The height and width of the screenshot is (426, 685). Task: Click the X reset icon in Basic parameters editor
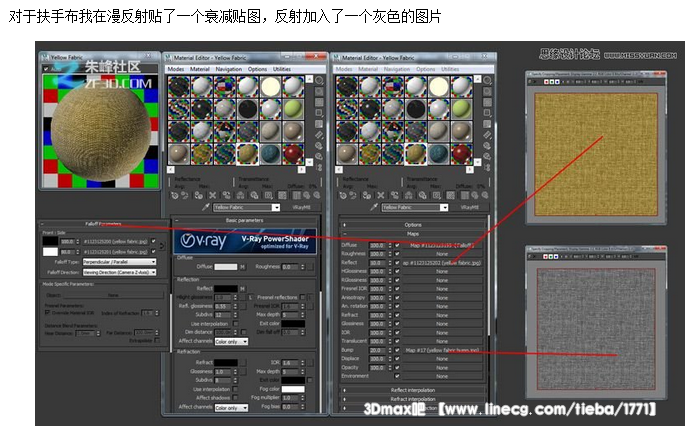212,195
